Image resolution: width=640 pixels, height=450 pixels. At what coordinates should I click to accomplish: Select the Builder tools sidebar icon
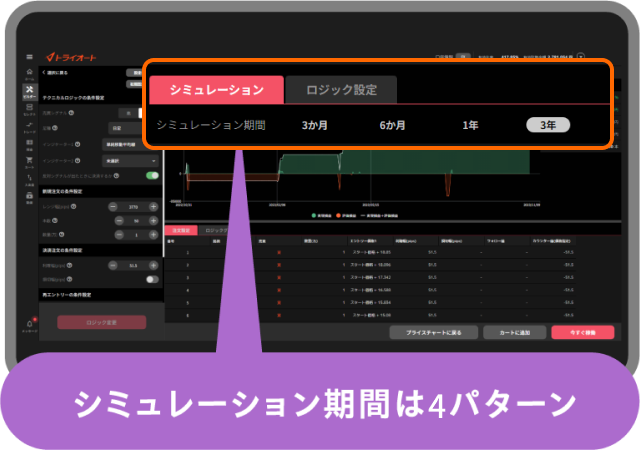point(29,91)
